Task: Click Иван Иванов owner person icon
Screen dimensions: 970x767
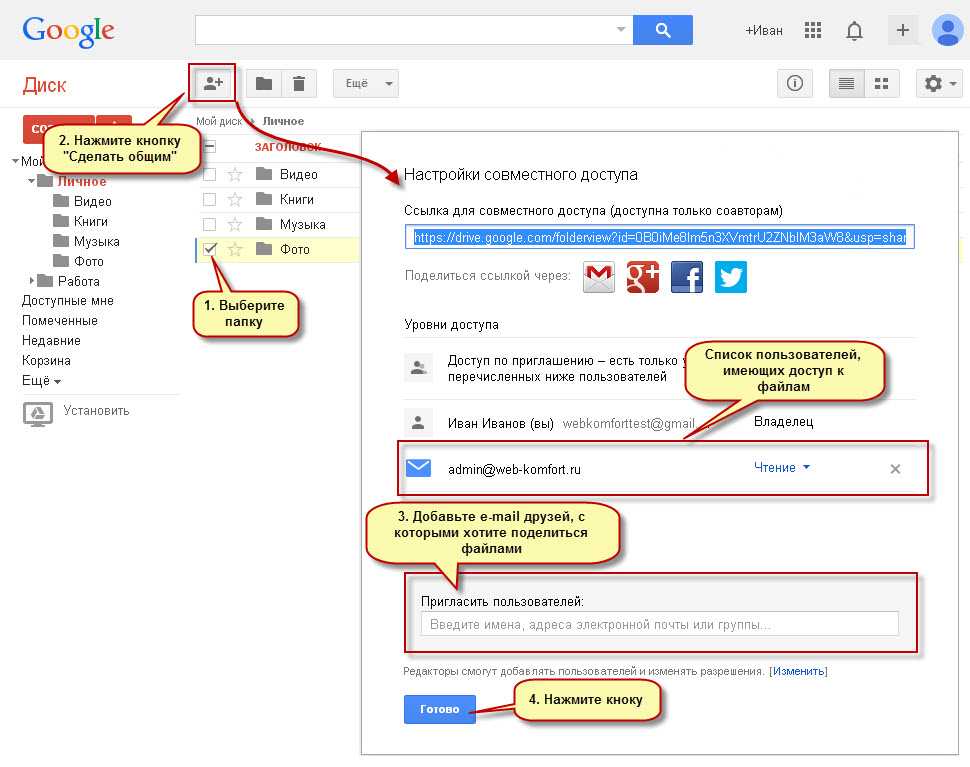Action: tap(418, 422)
